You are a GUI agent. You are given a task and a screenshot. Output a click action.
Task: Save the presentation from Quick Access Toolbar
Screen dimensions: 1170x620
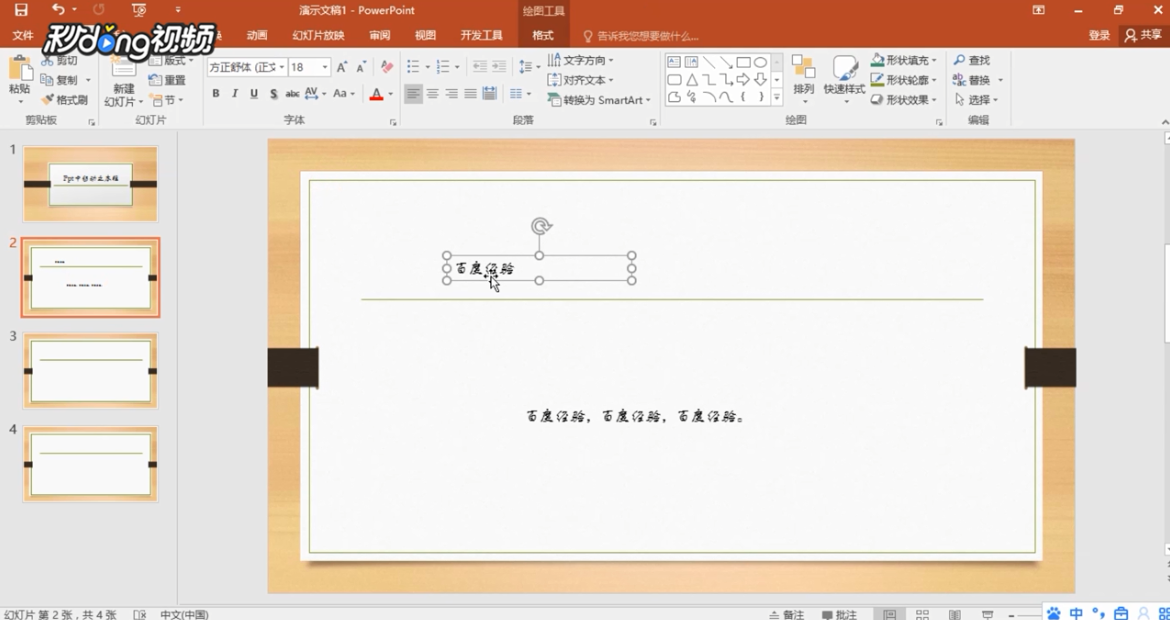[21, 10]
